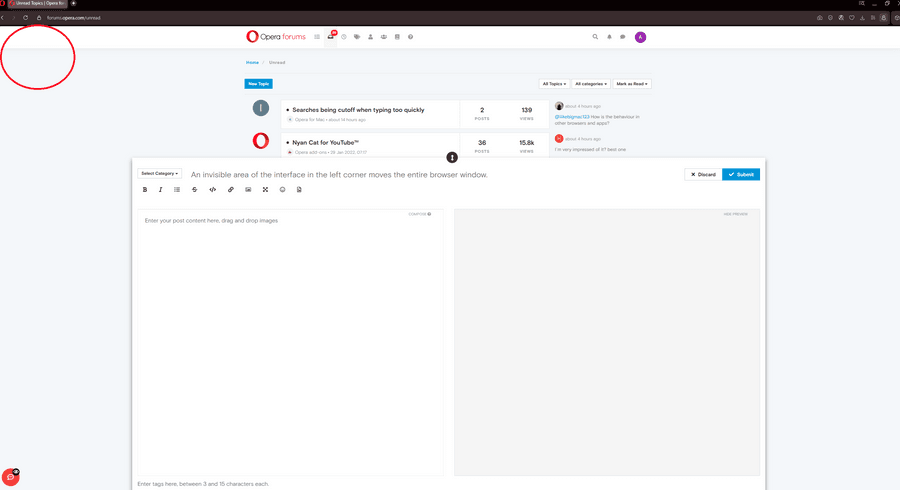Click the upload file icon in composer

pos(299,190)
